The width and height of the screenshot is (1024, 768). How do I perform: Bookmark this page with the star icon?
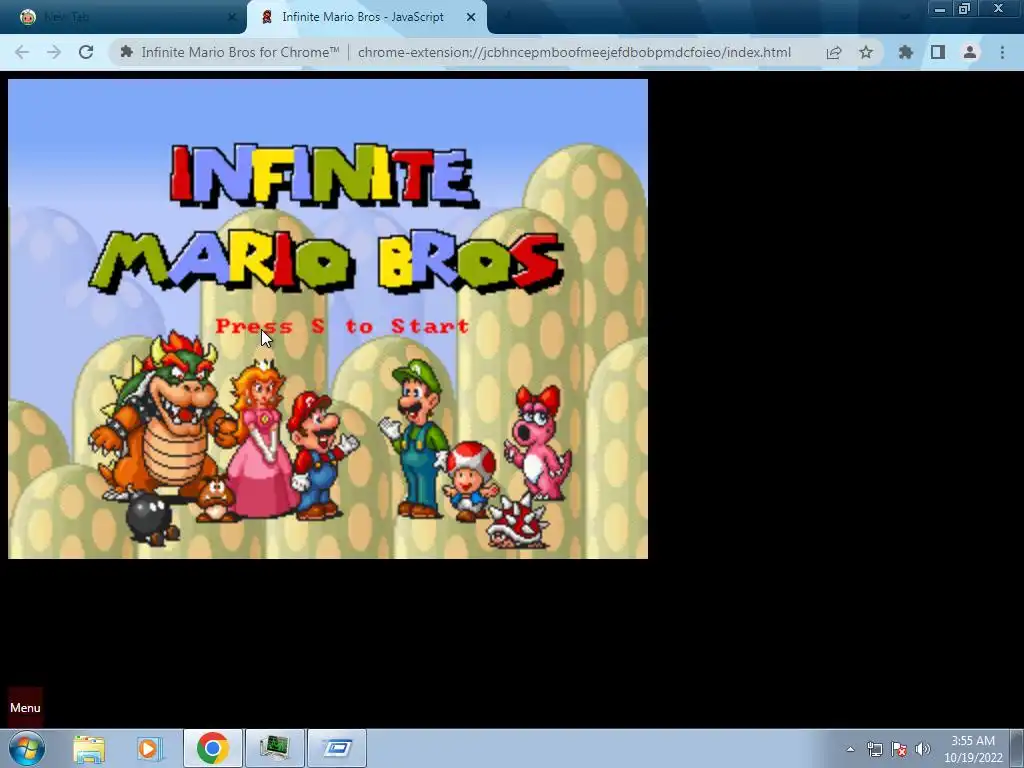click(866, 52)
